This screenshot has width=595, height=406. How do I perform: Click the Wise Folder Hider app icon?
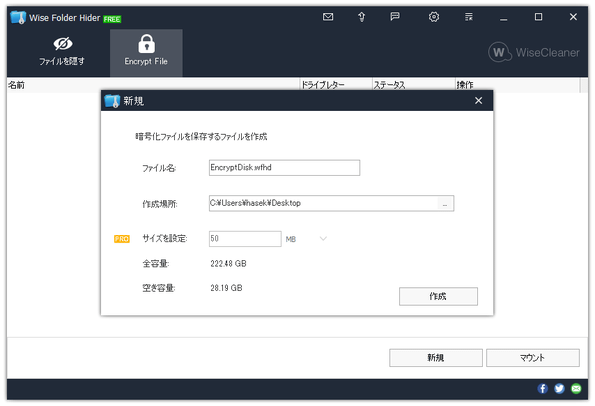click(18, 17)
